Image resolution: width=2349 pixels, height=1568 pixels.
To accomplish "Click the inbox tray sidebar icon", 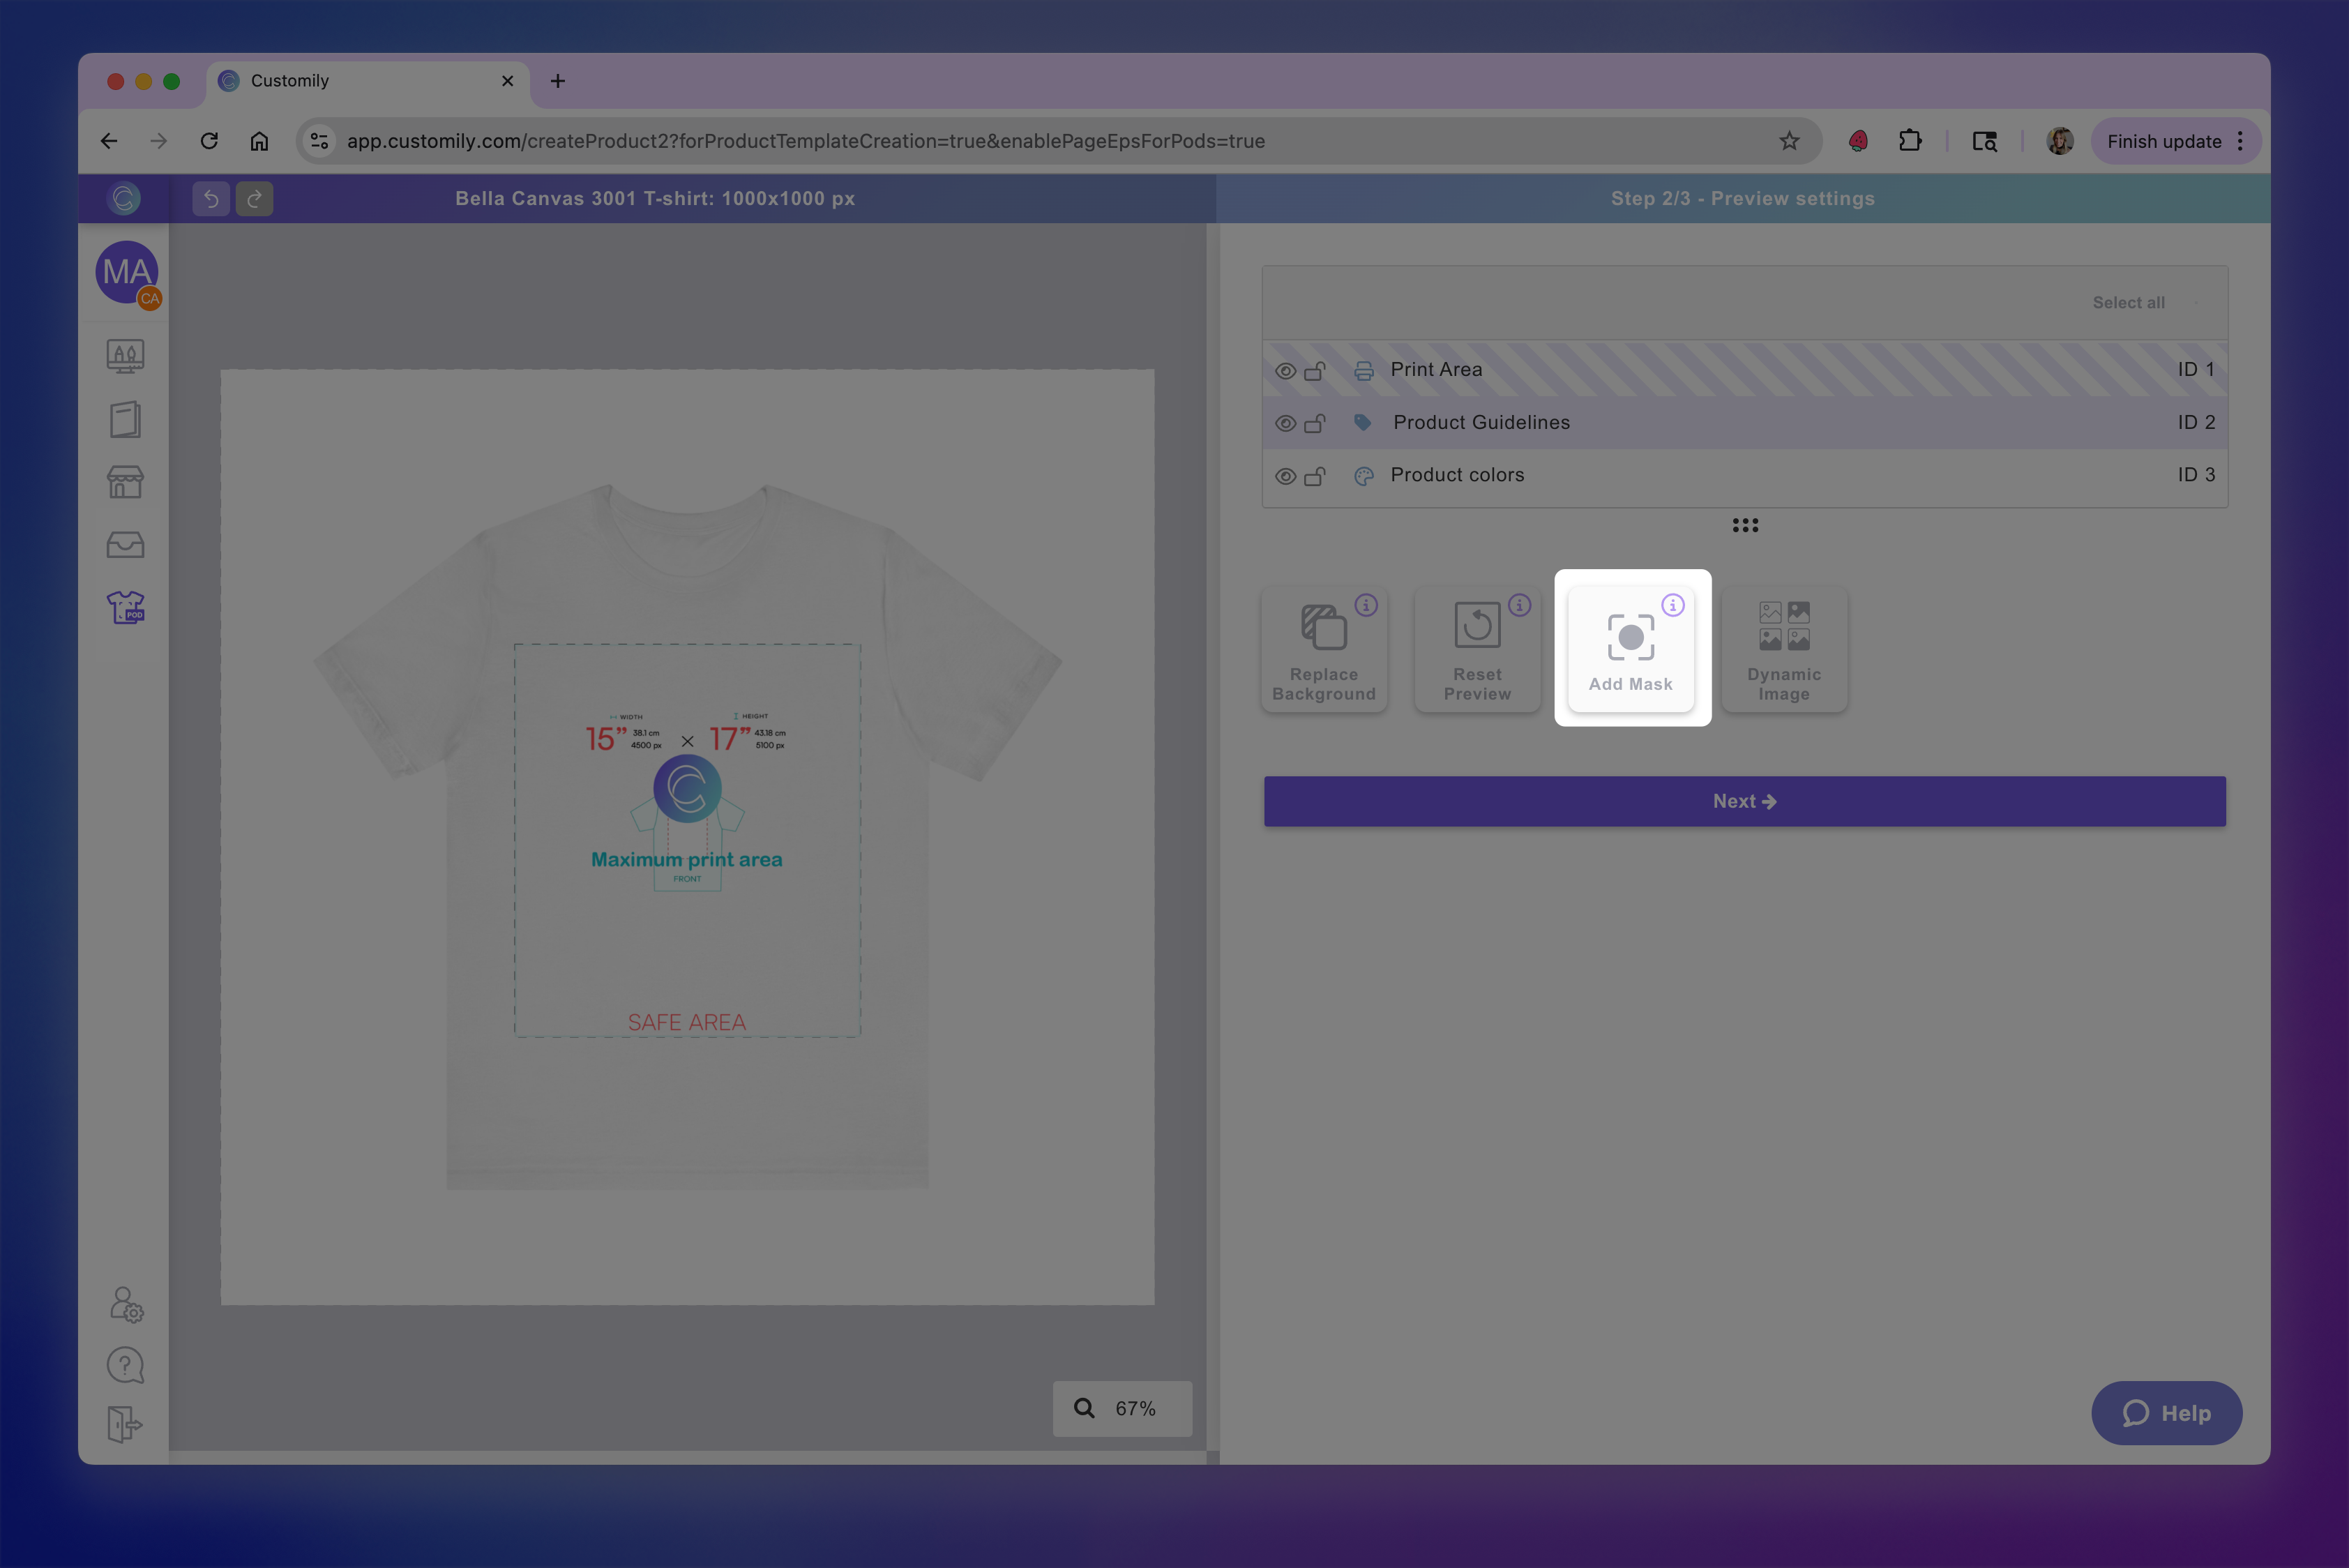I will 125,545.
